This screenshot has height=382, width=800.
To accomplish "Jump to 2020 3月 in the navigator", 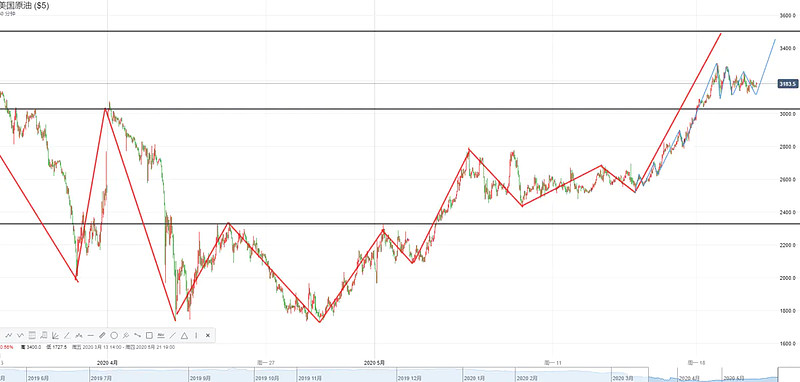I will click(624, 378).
